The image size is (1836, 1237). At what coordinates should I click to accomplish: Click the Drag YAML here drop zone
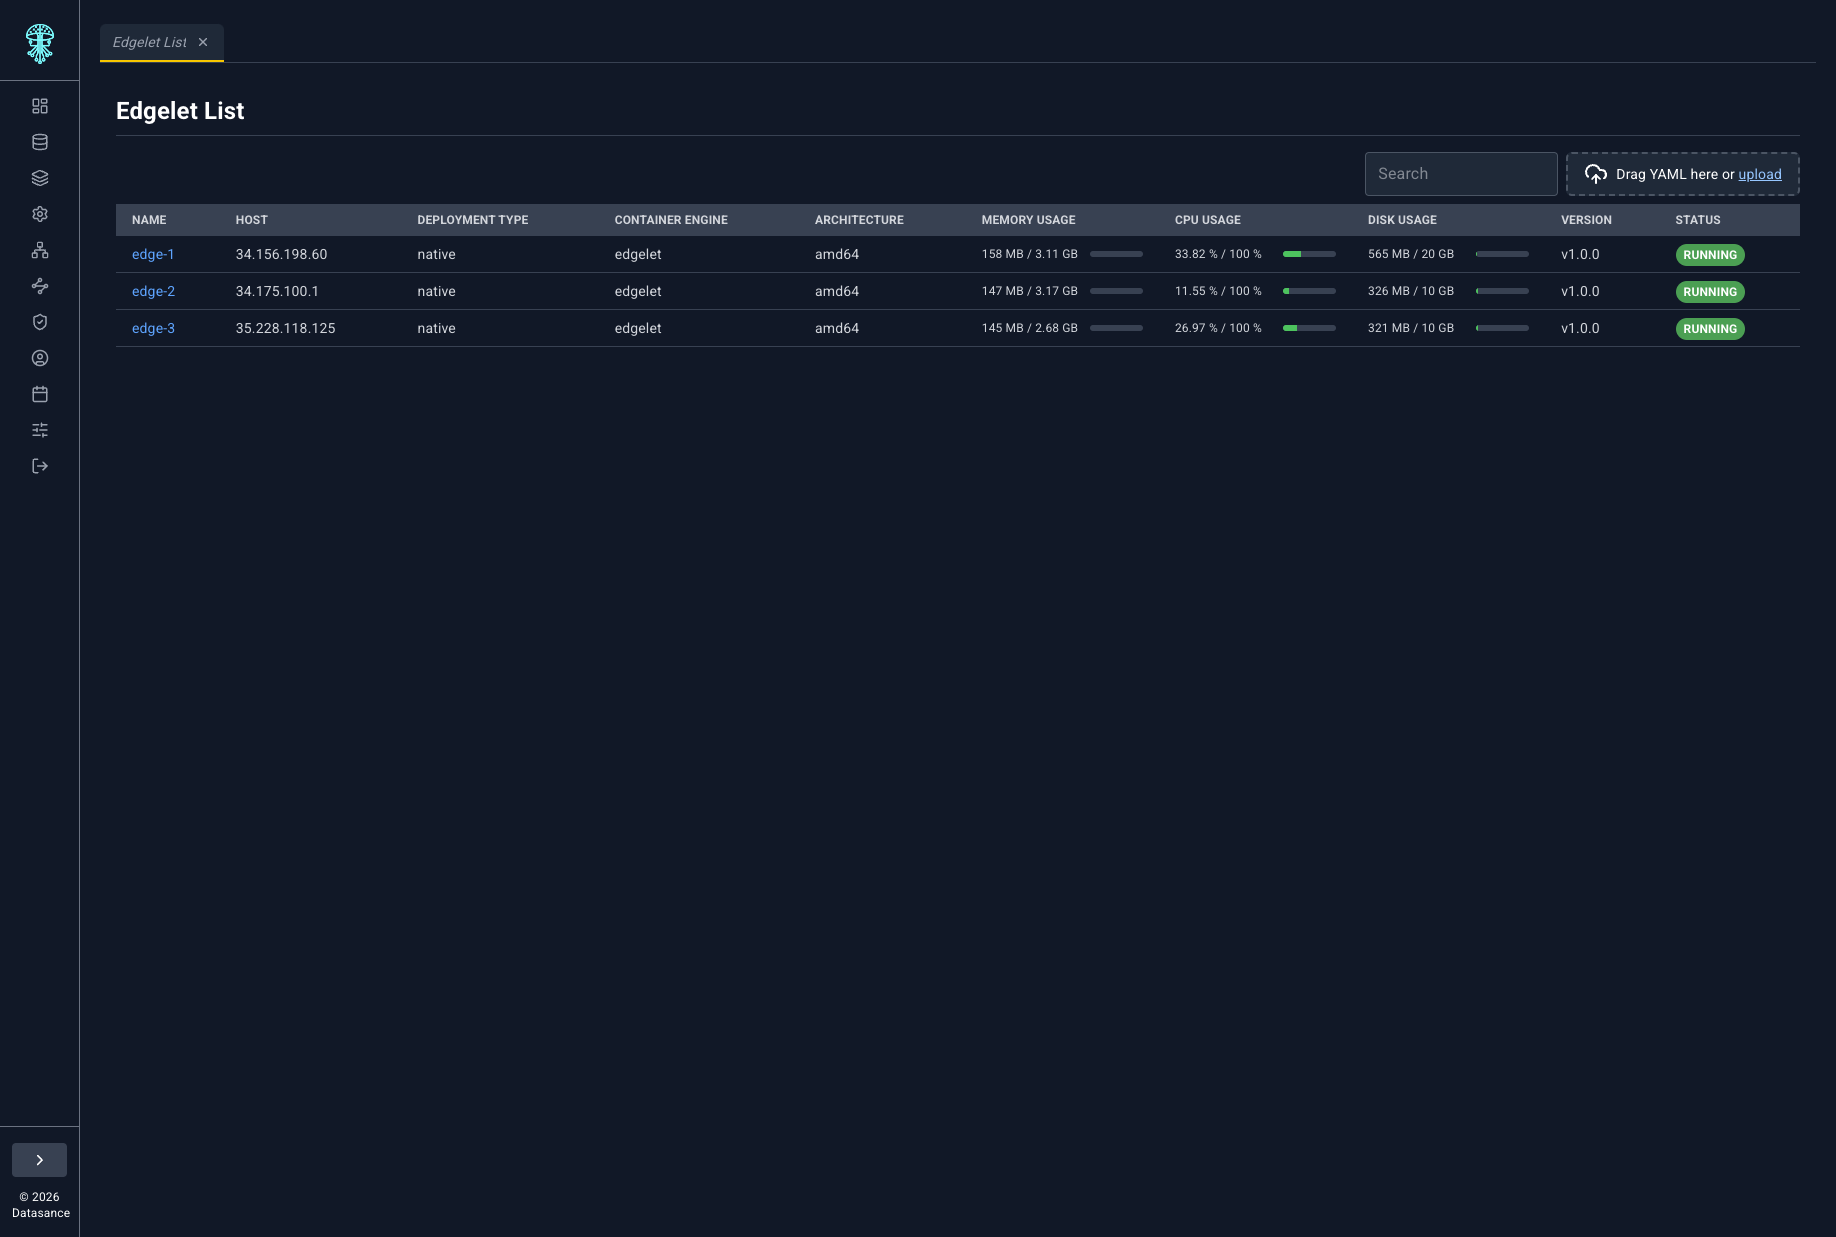[x=1683, y=174]
